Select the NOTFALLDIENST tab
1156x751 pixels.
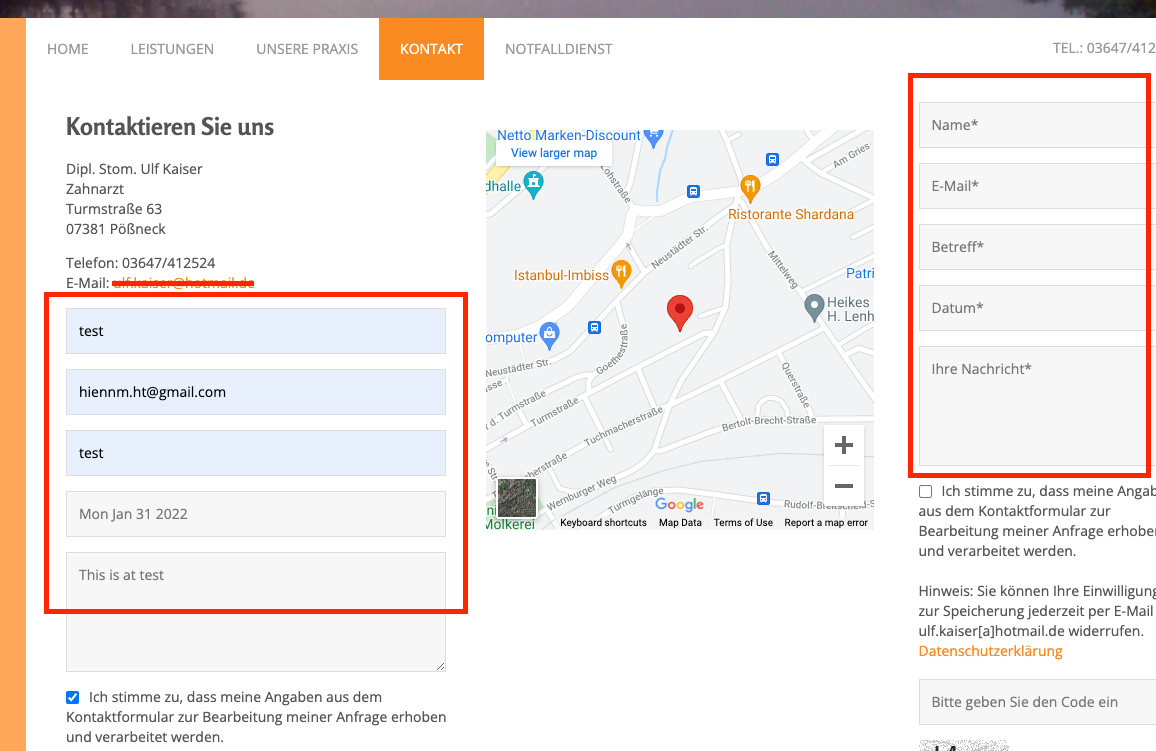click(558, 49)
